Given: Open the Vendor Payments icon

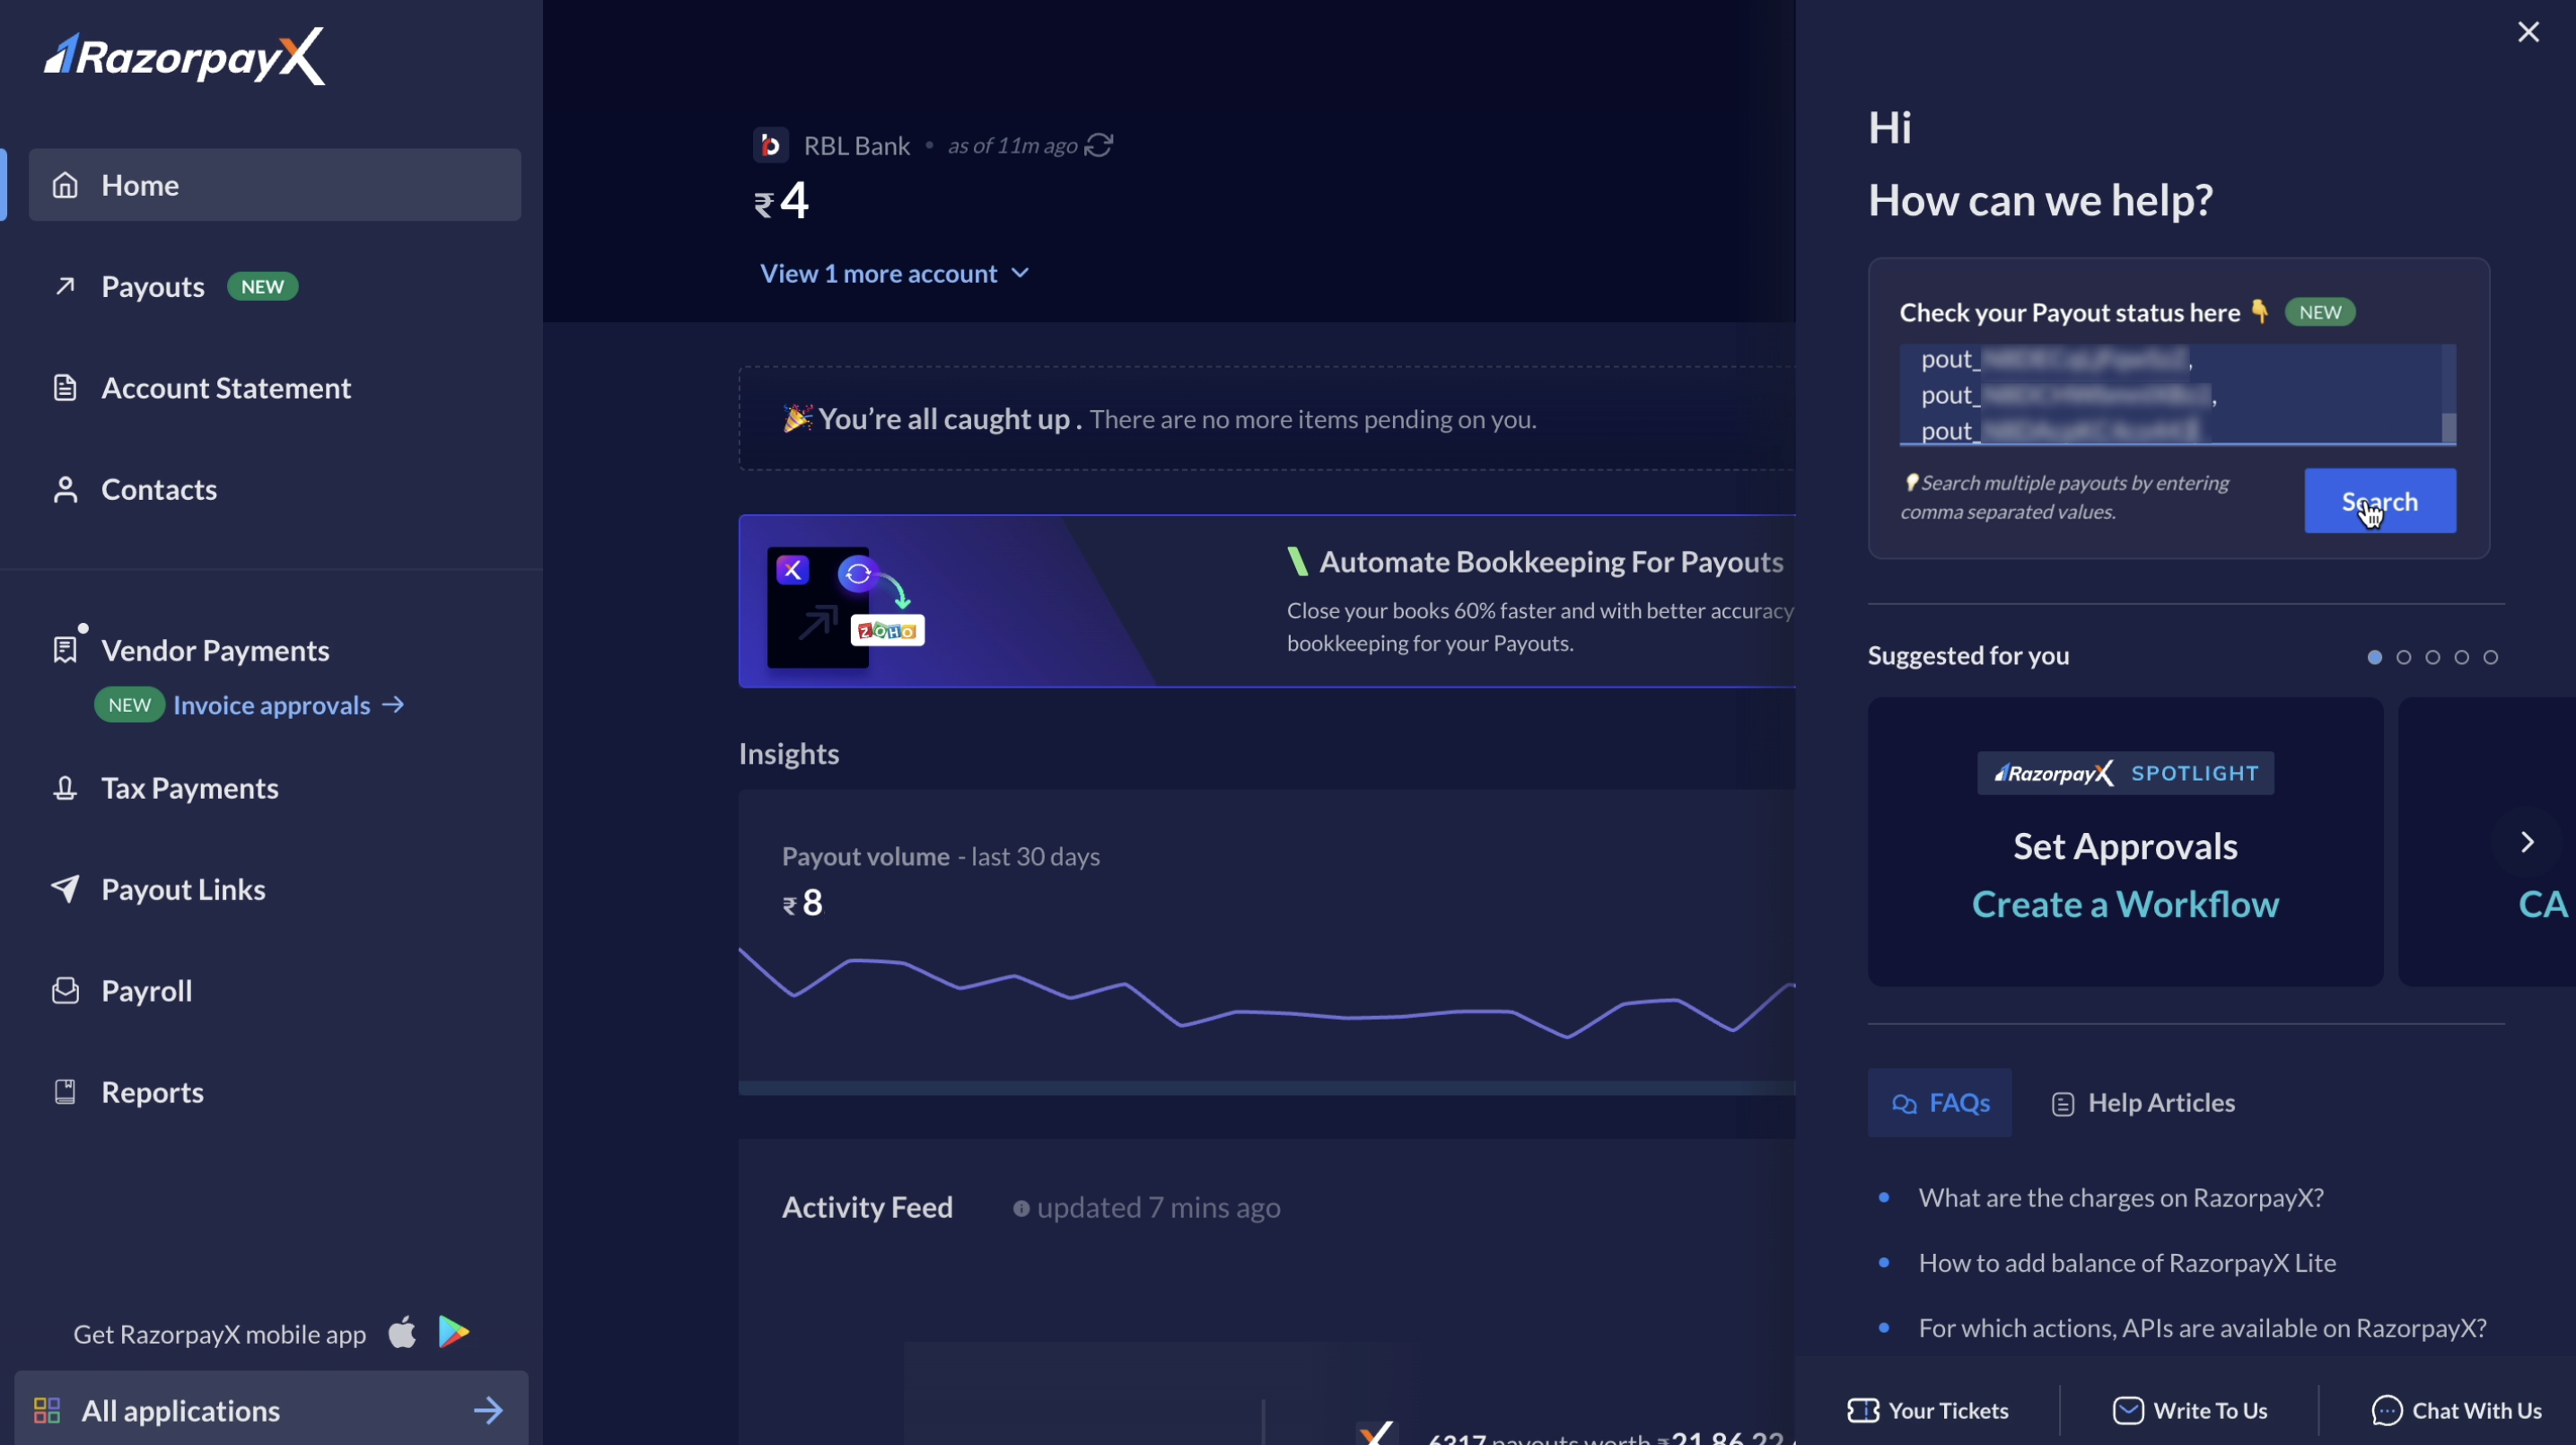Looking at the screenshot, I should click(62, 649).
